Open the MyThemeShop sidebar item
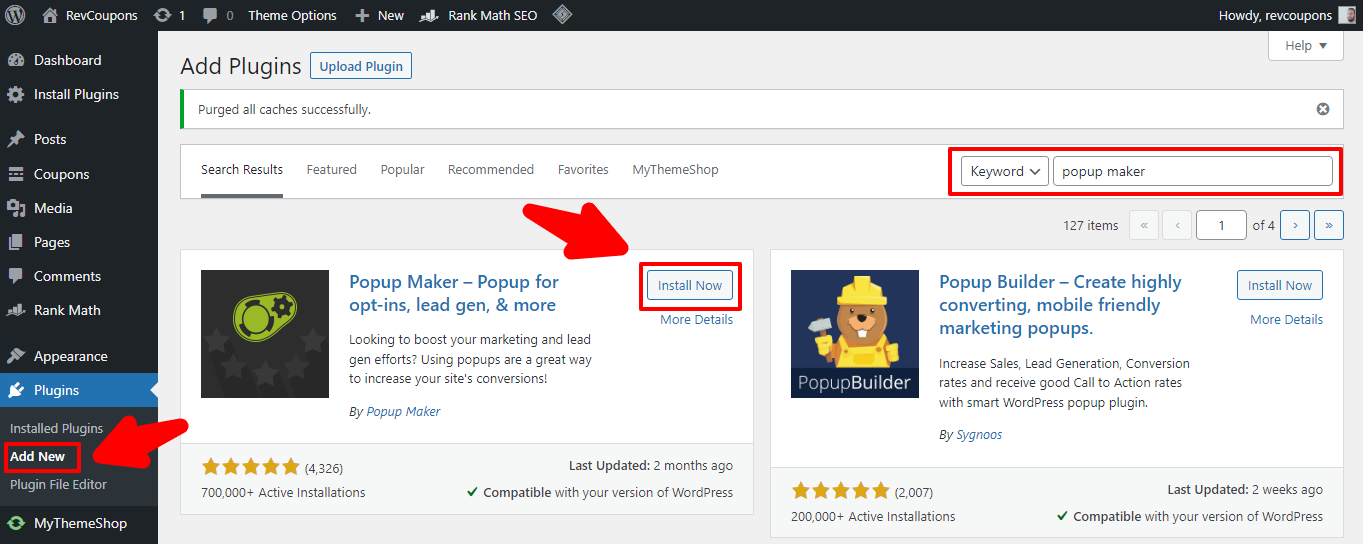Screen dimensions: 1363x544 point(80,523)
